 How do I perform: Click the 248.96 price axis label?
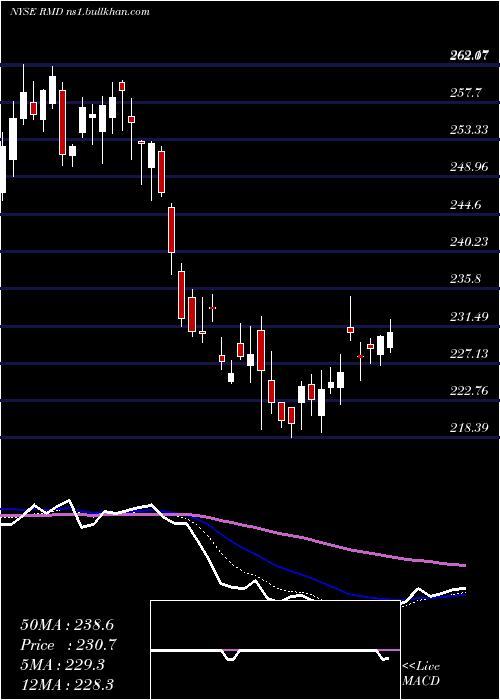[468, 167]
